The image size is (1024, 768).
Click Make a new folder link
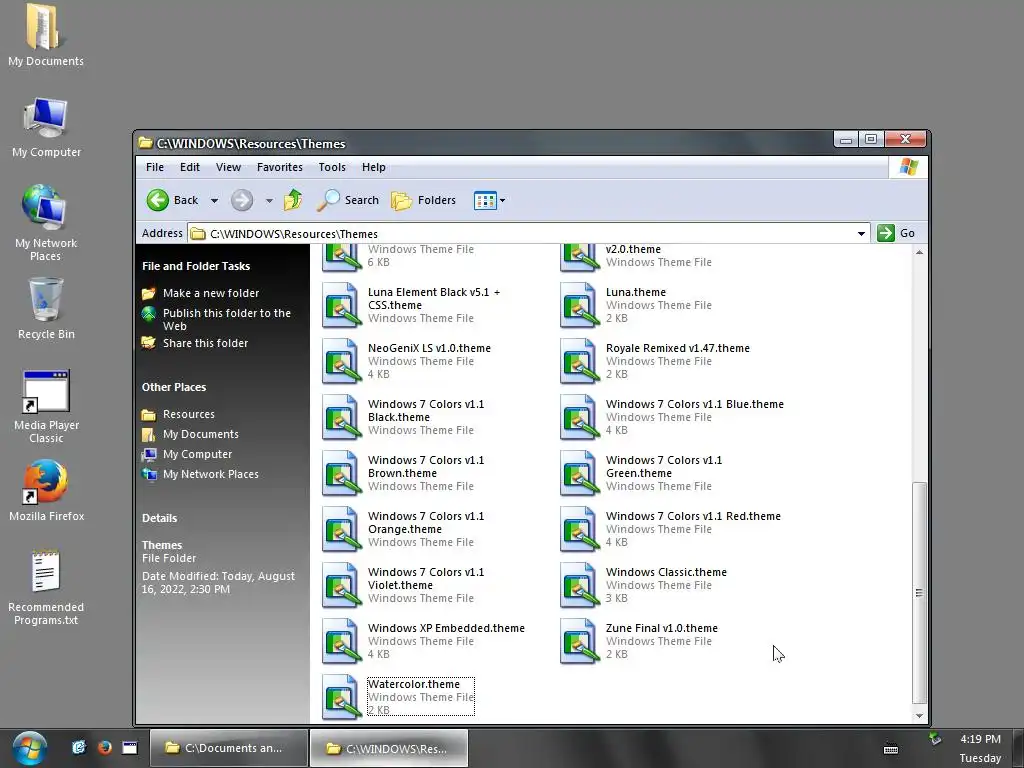[x=211, y=293]
